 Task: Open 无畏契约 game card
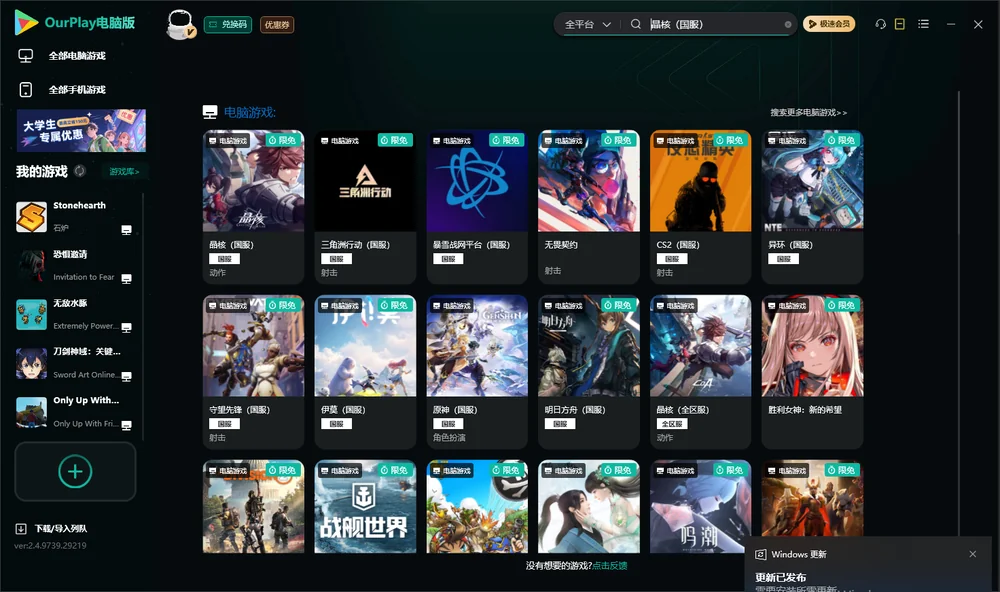click(589, 207)
